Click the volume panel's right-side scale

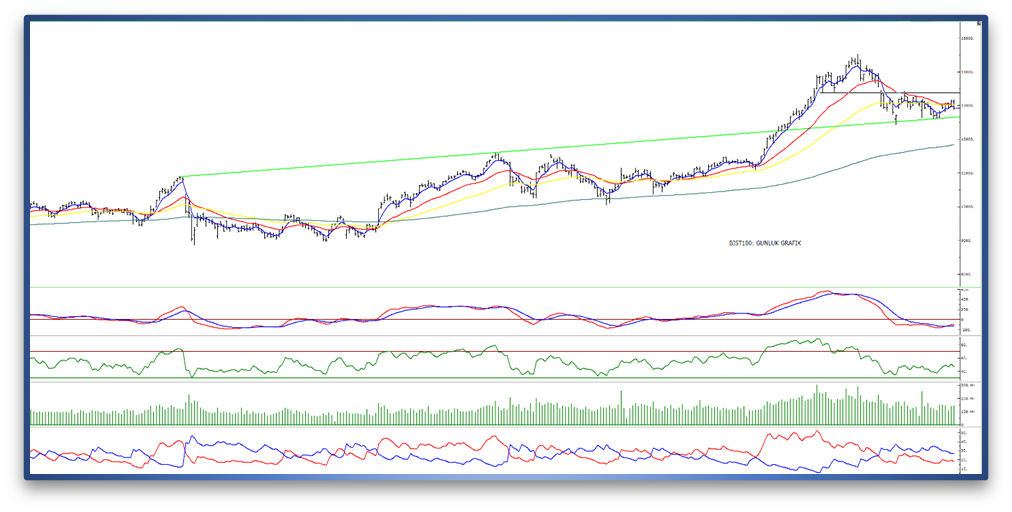coord(968,398)
